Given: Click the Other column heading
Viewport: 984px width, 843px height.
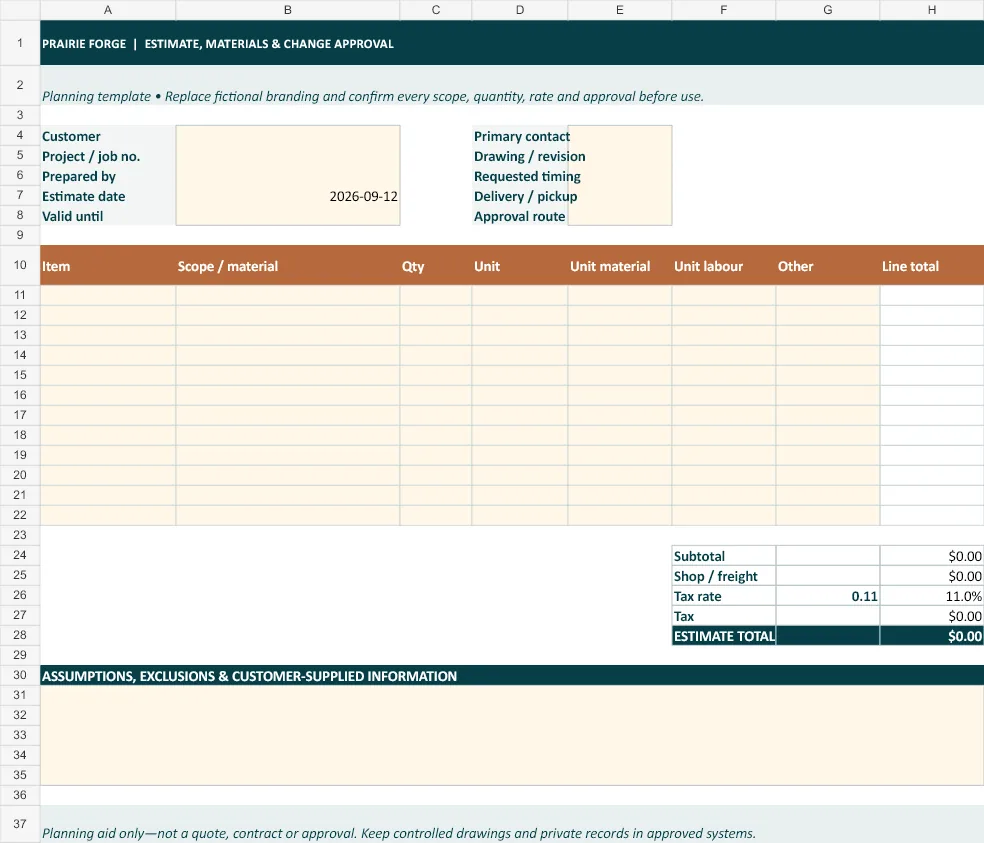Looking at the screenshot, I should 828,266.
